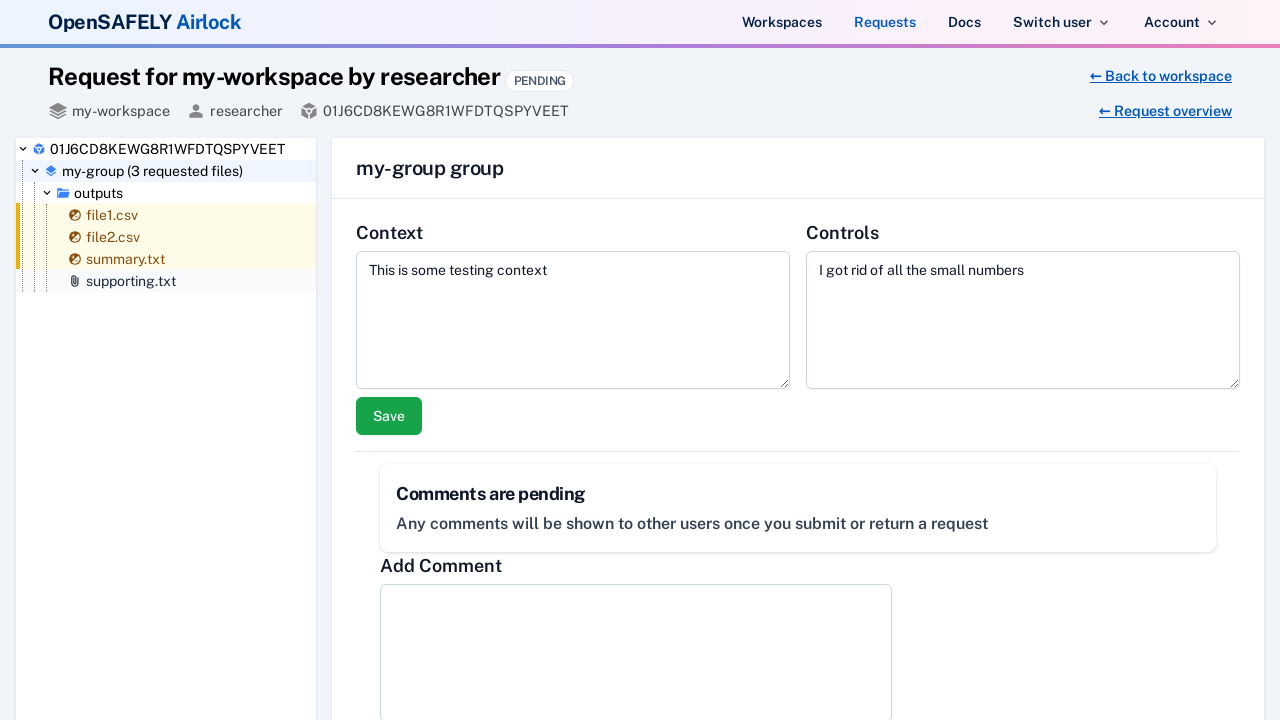The width and height of the screenshot is (1280, 720).
Task: Collapse the outputs folder in the tree
Action: (45, 193)
